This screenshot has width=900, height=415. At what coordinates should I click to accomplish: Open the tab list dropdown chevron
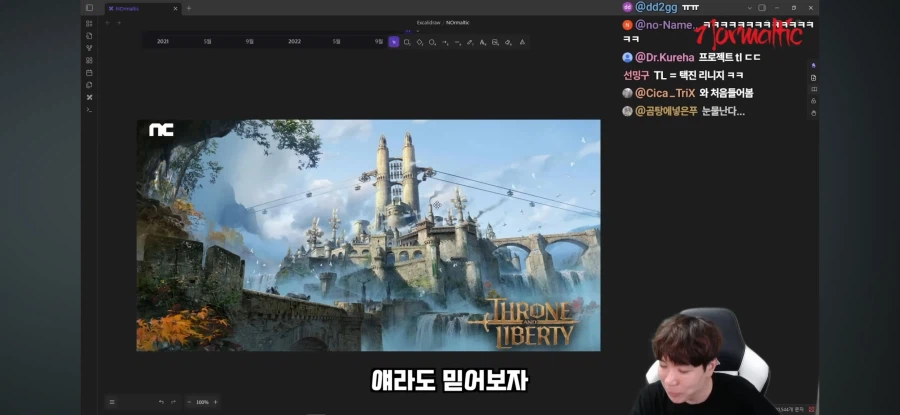(750, 8)
